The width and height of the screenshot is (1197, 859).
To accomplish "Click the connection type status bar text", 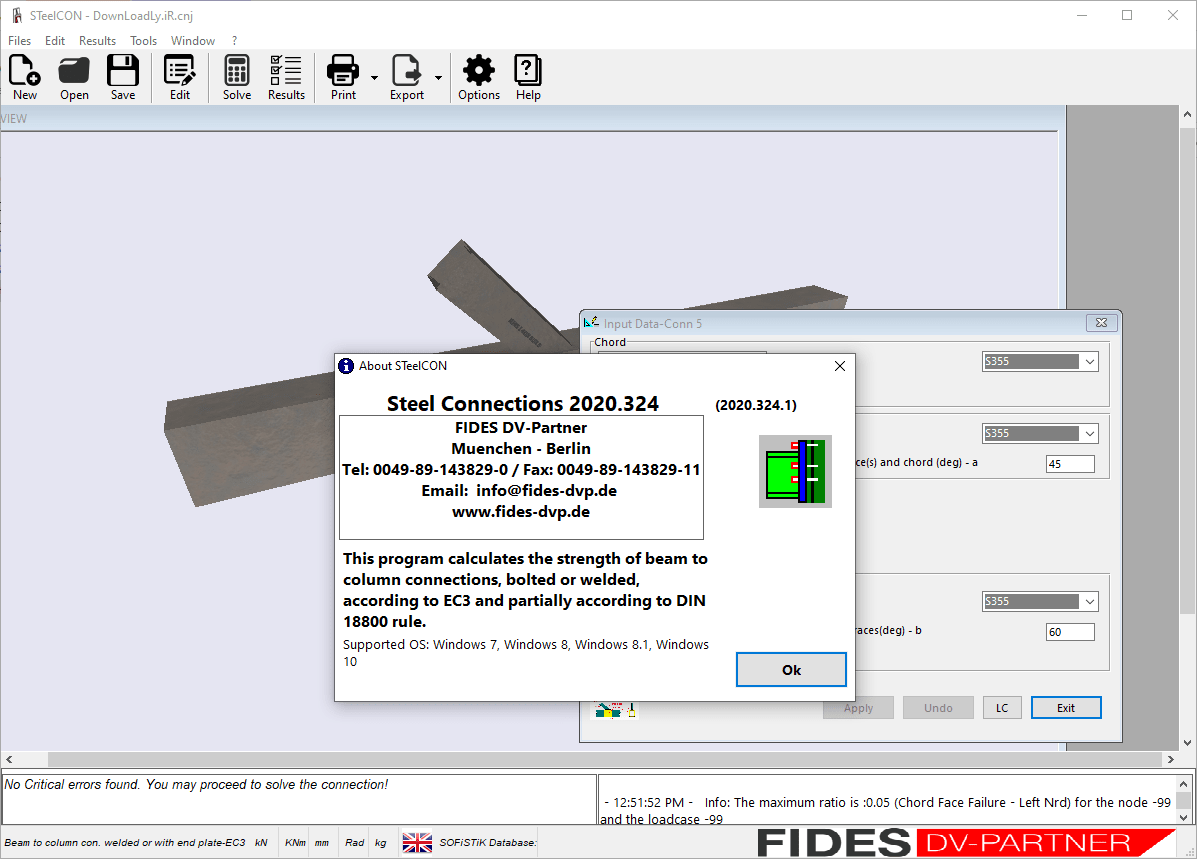I will click(124, 842).
